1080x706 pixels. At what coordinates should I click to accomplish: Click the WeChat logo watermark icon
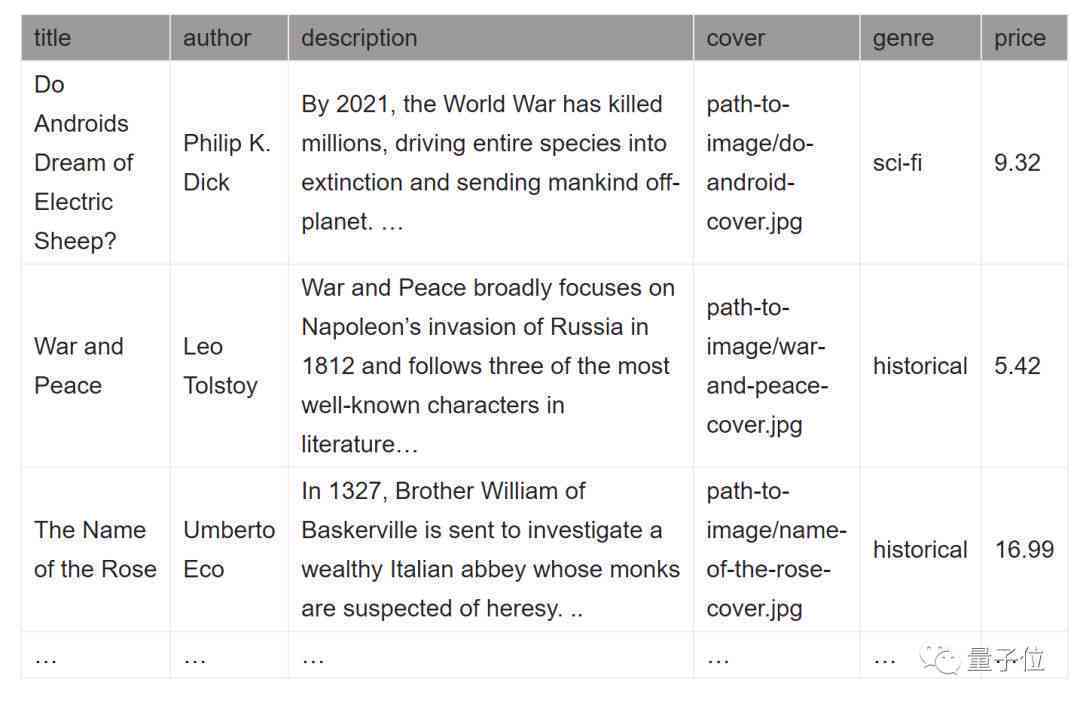pyautogui.click(x=939, y=659)
